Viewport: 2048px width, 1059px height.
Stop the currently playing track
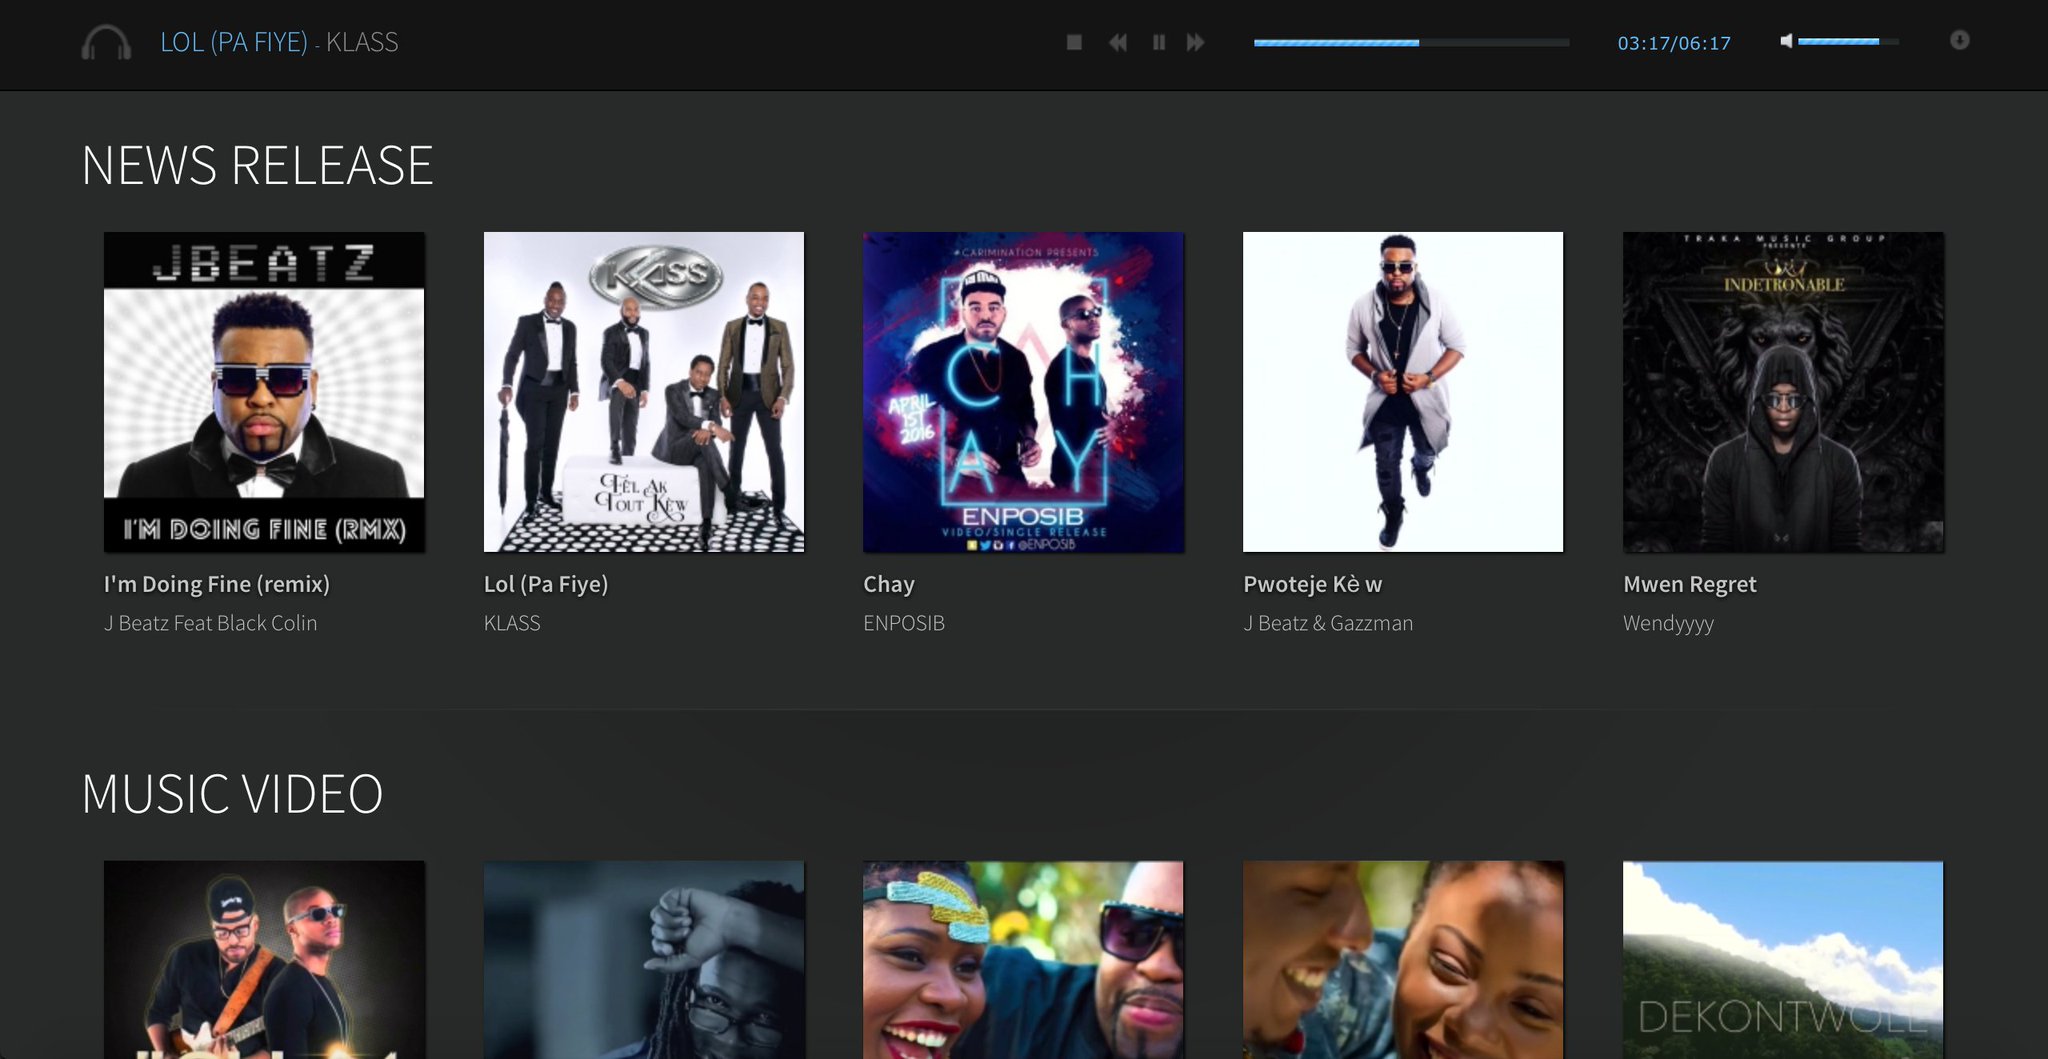click(1074, 42)
